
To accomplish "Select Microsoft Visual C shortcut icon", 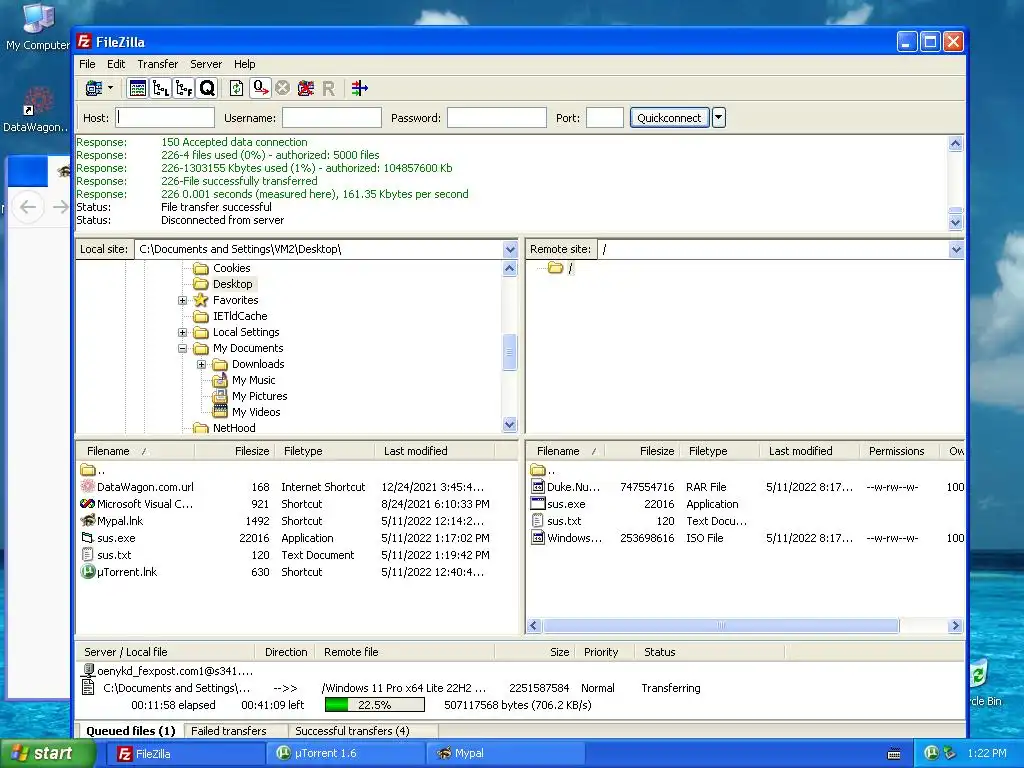I will pos(88,504).
